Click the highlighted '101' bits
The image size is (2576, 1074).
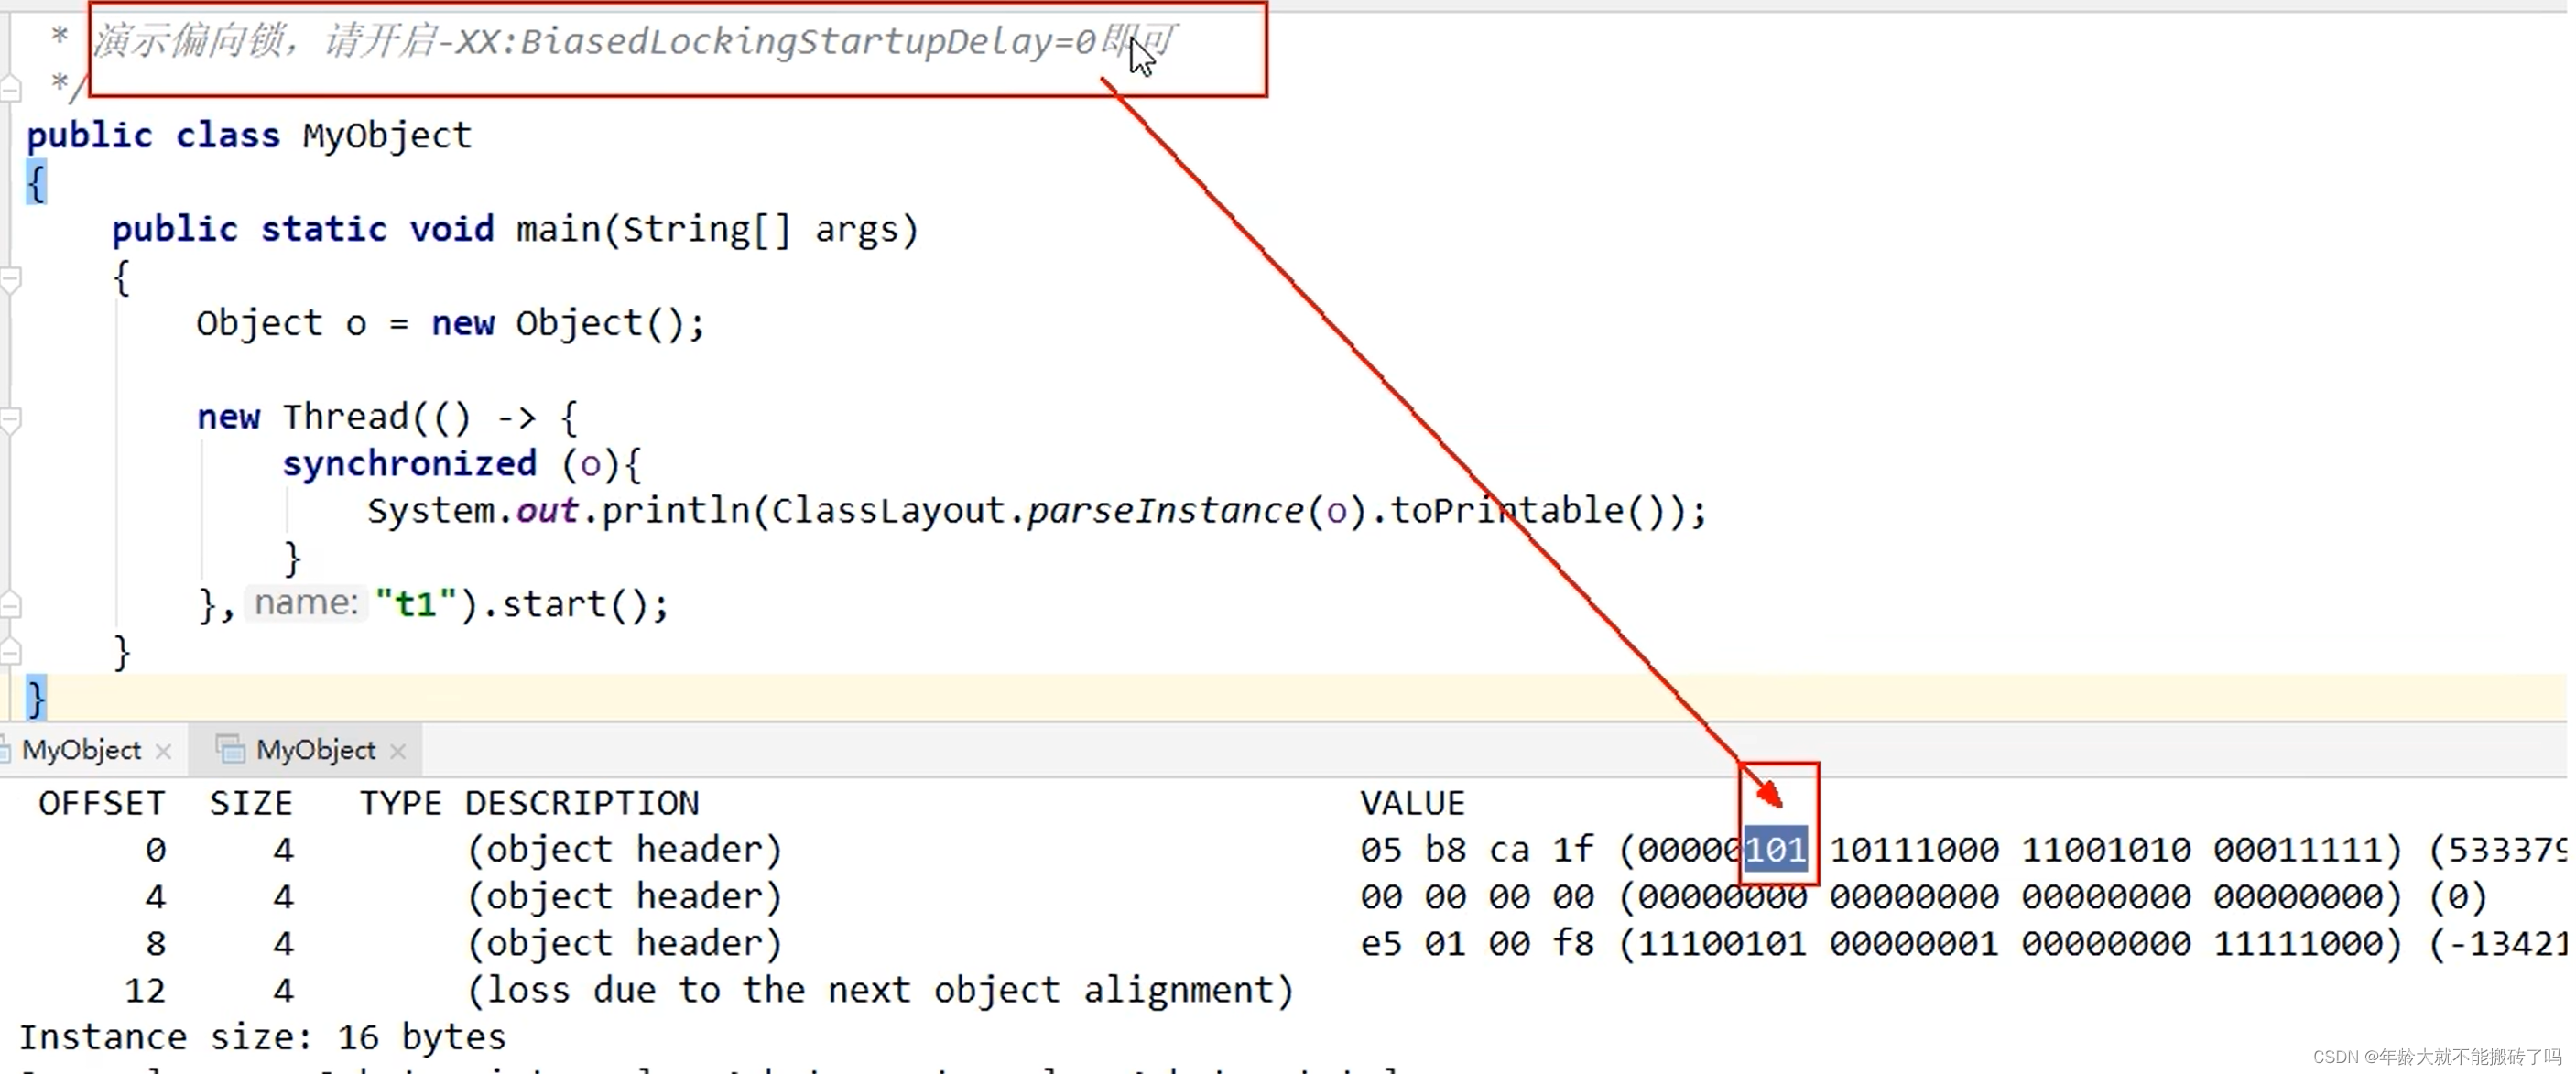1776,850
